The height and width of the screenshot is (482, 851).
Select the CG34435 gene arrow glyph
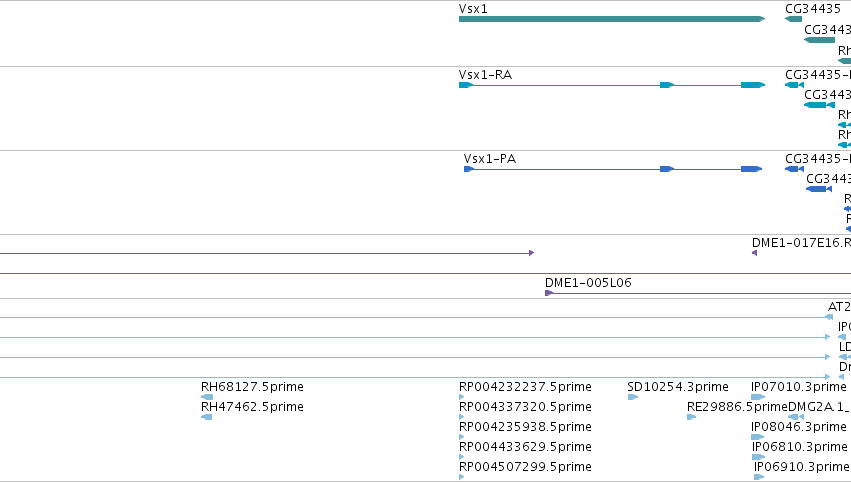point(793,19)
